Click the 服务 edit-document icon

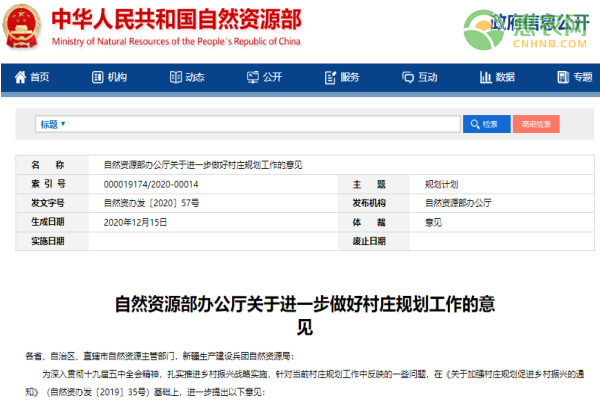coord(330,77)
